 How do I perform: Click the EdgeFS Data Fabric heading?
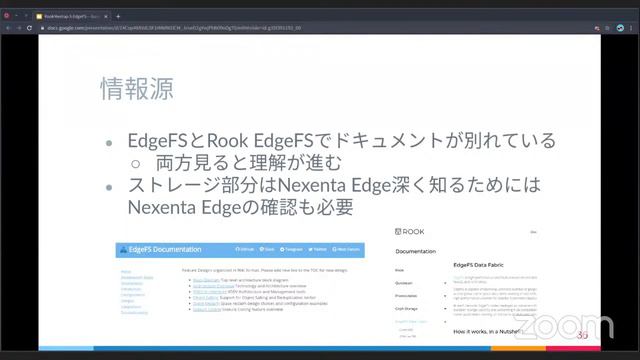478,265
